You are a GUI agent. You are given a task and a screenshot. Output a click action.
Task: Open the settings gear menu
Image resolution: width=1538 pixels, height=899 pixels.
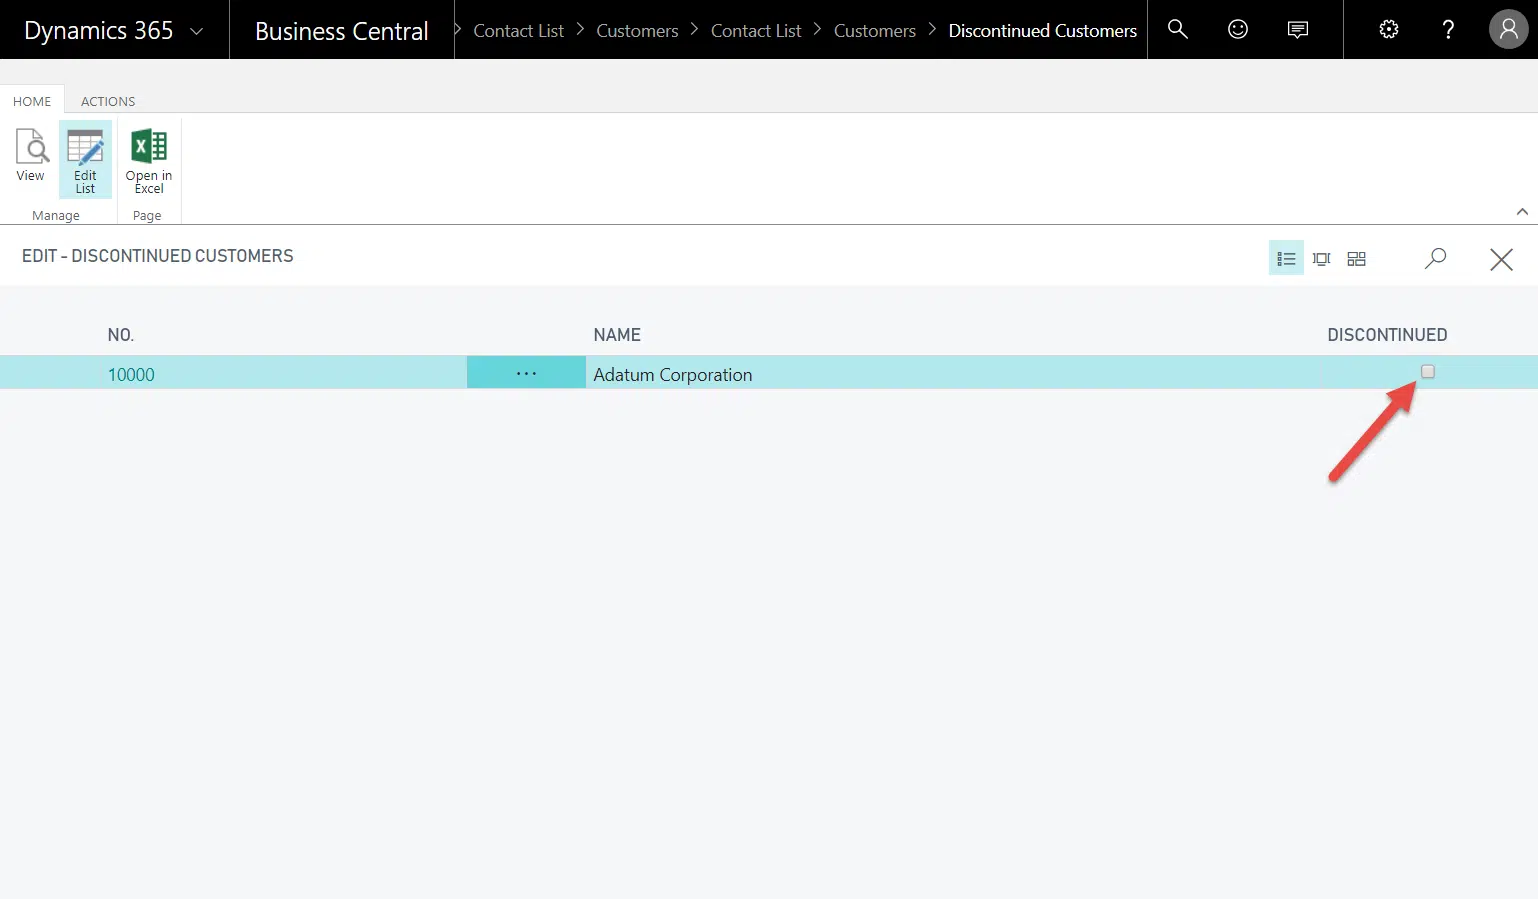point(1389,30)
